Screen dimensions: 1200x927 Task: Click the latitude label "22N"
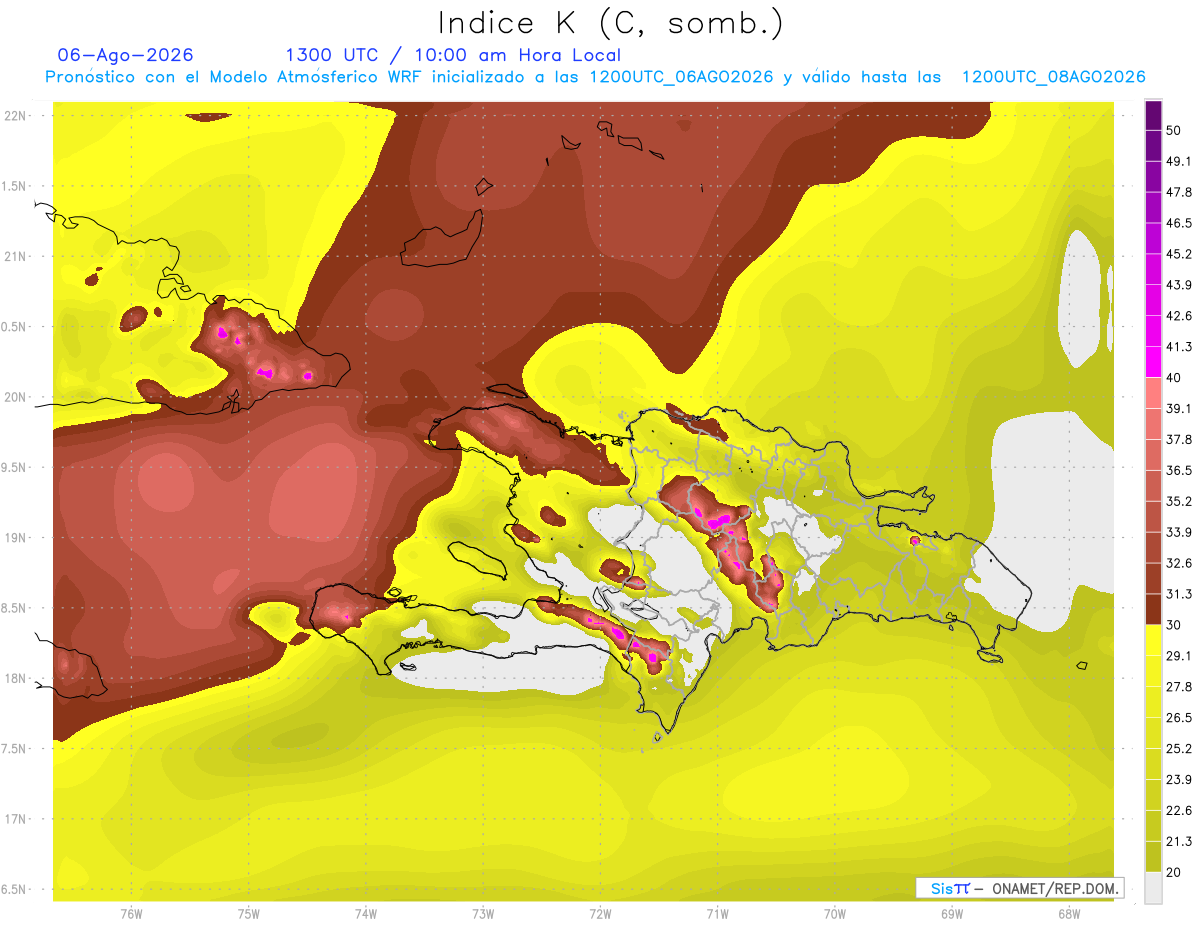point(16,115)
